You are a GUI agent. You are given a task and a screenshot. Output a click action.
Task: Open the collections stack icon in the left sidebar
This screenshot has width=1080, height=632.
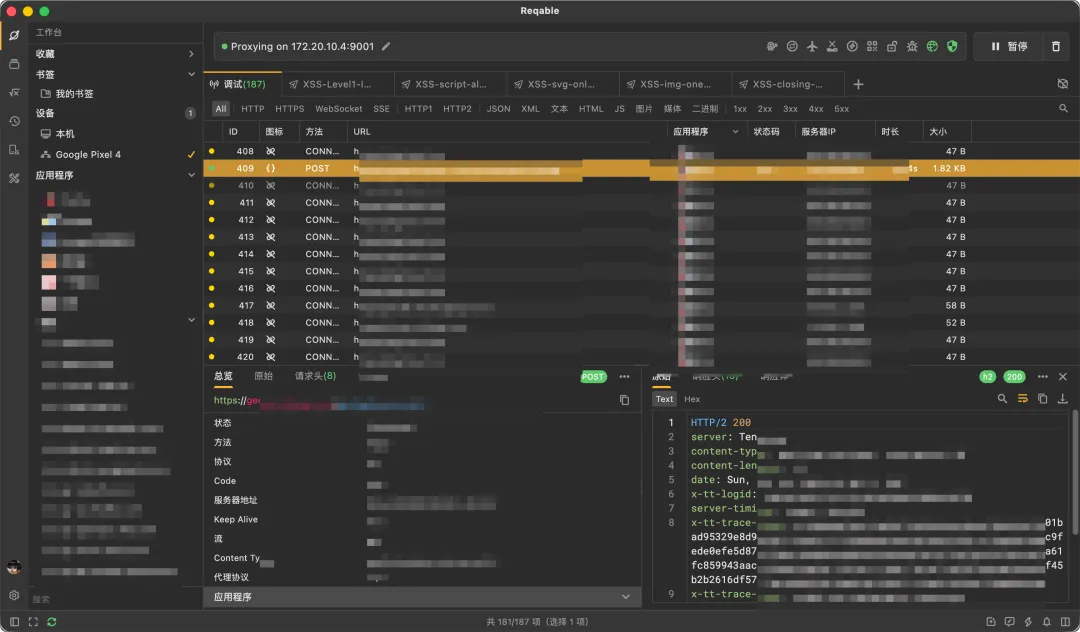14,64
